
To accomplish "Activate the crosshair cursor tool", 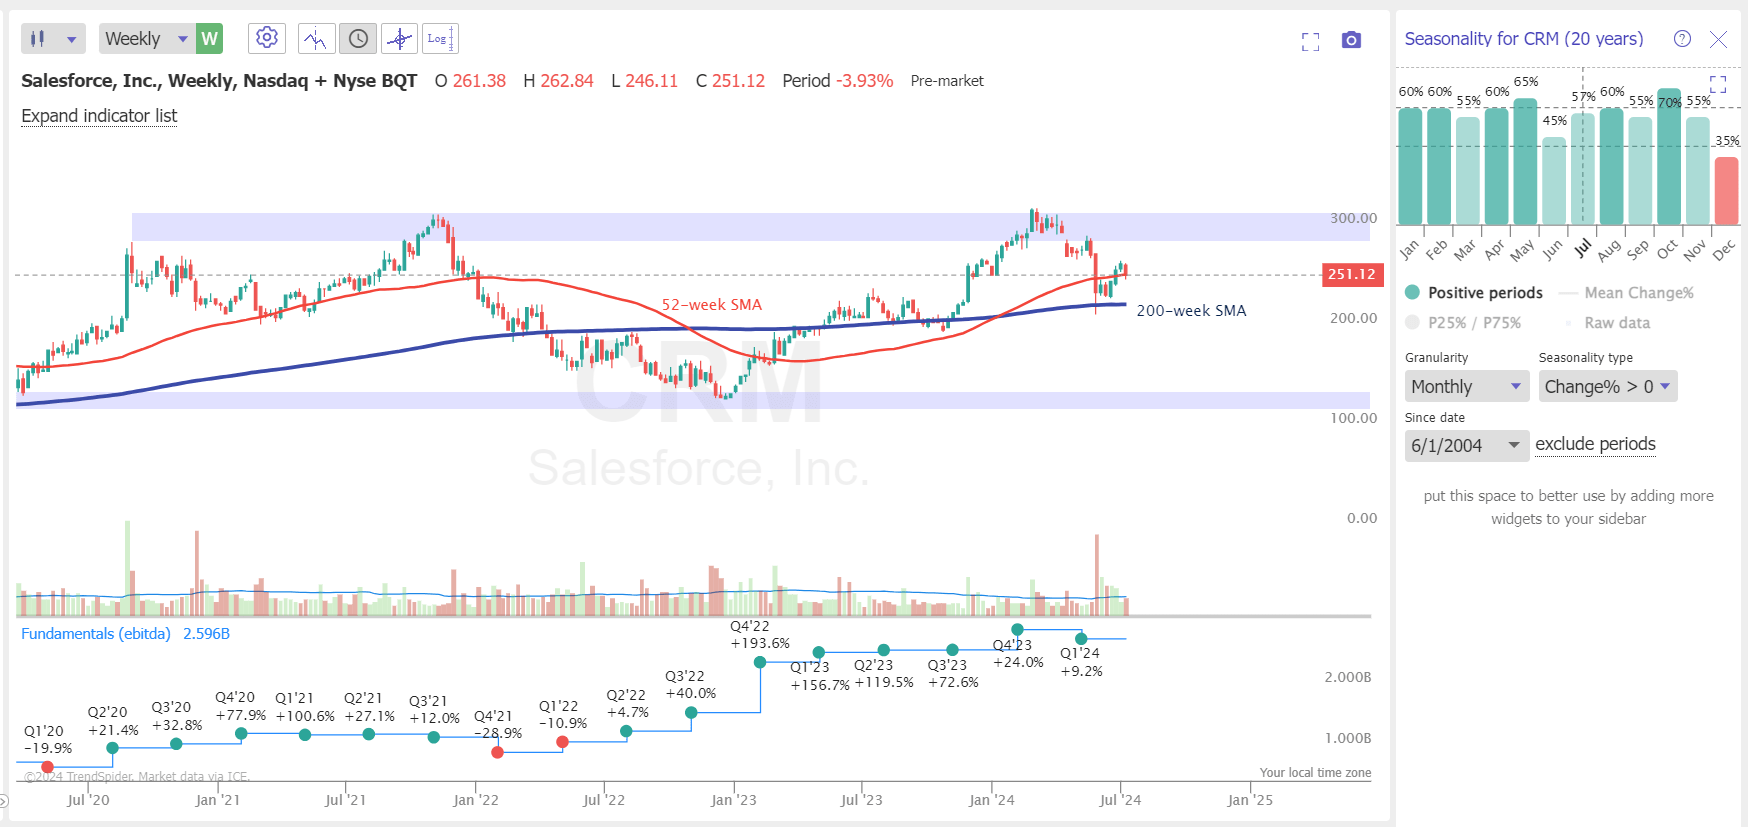I will tap(400, 39).
